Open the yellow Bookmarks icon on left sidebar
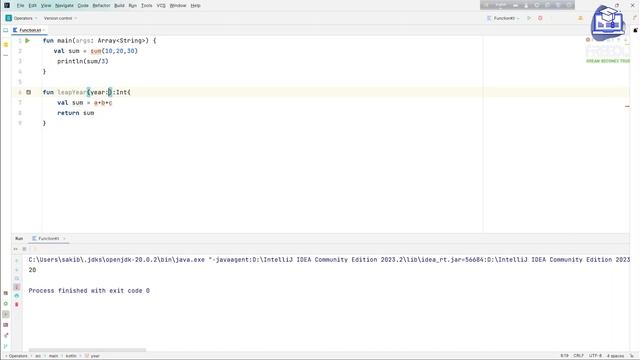This screenshot has height=360, width=640. coord(6,44)
